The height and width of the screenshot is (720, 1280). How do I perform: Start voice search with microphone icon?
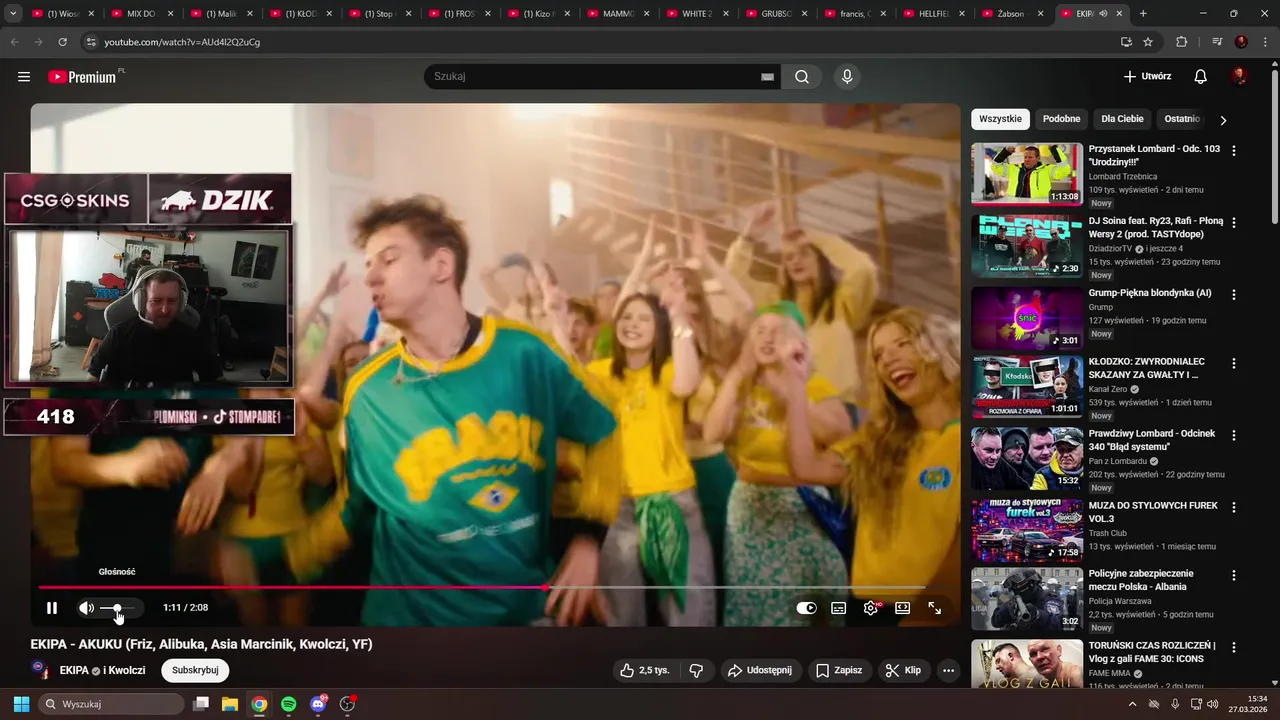tap(847, 77)
